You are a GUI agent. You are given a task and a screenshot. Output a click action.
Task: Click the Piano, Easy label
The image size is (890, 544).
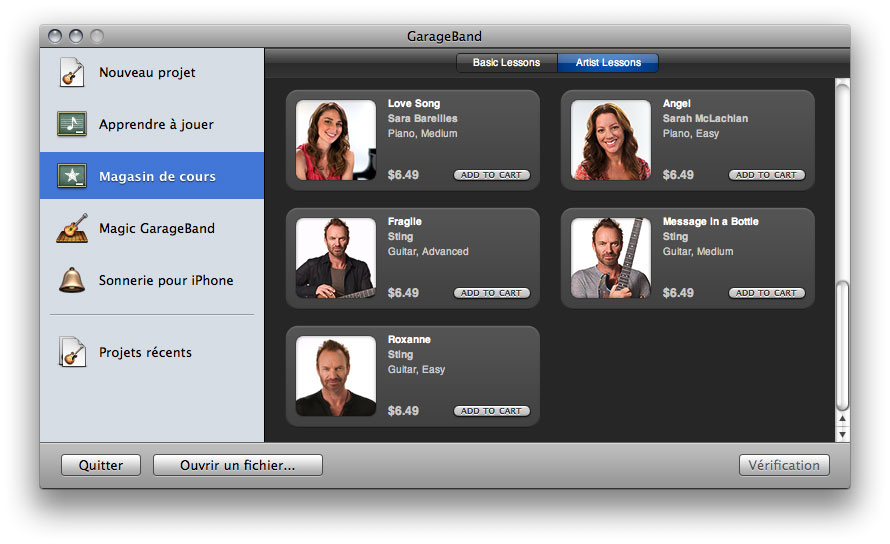pos(691,133)
